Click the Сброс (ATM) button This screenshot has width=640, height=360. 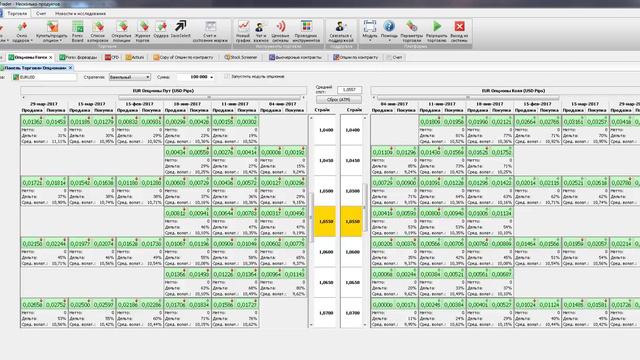click(339, 100)
